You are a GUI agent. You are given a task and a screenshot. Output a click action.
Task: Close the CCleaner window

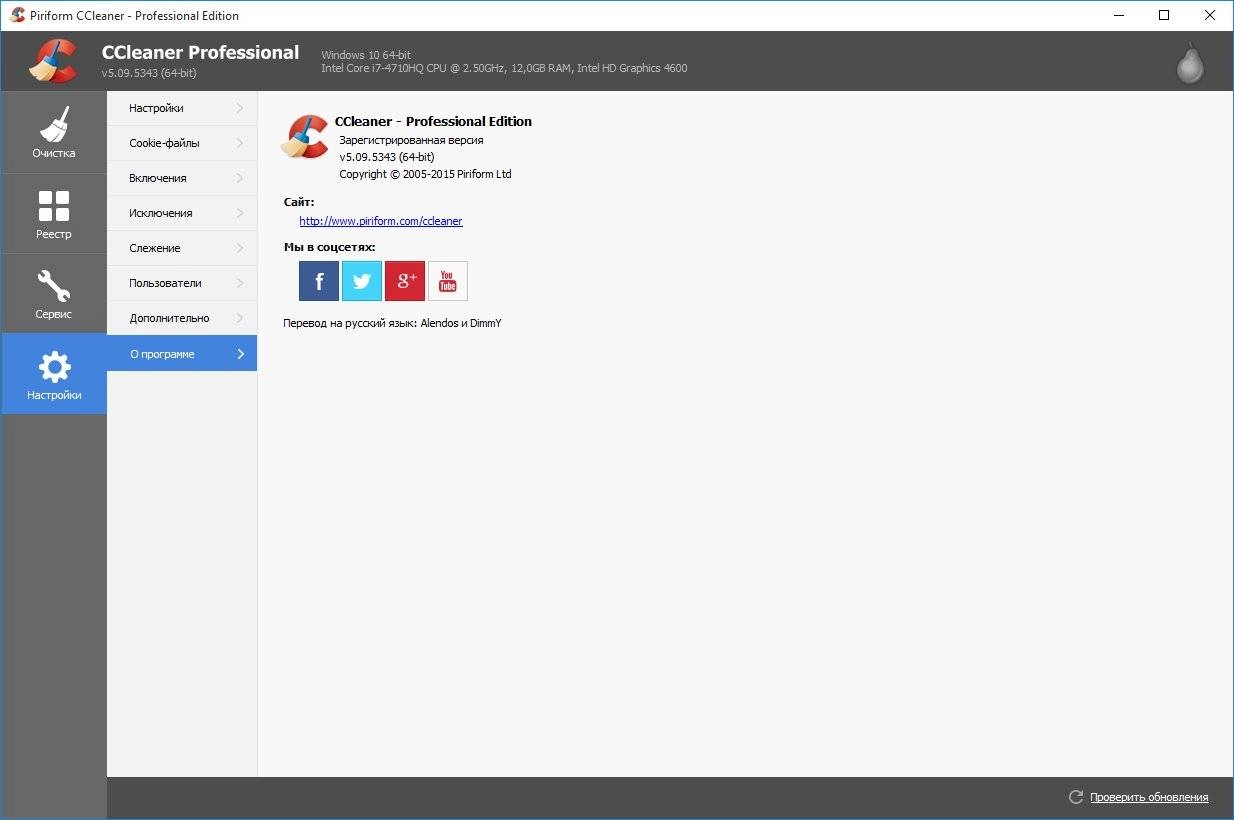[x=1210, y=15]
